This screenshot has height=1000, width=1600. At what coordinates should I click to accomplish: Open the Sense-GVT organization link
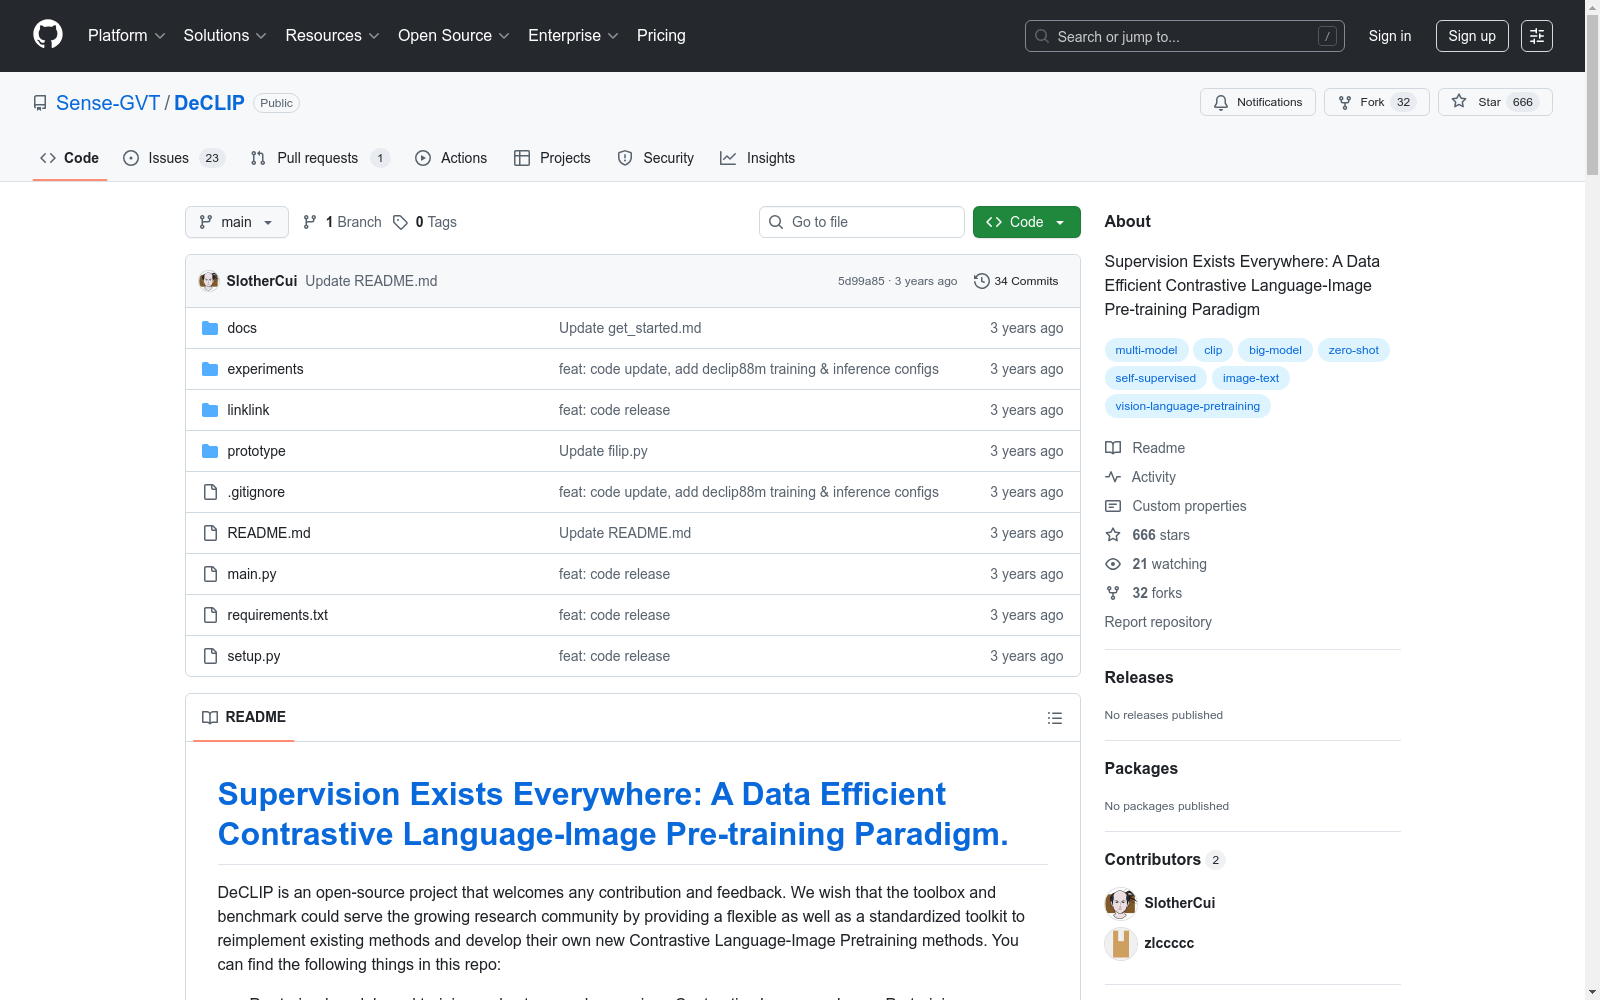(x=108, y=103)
